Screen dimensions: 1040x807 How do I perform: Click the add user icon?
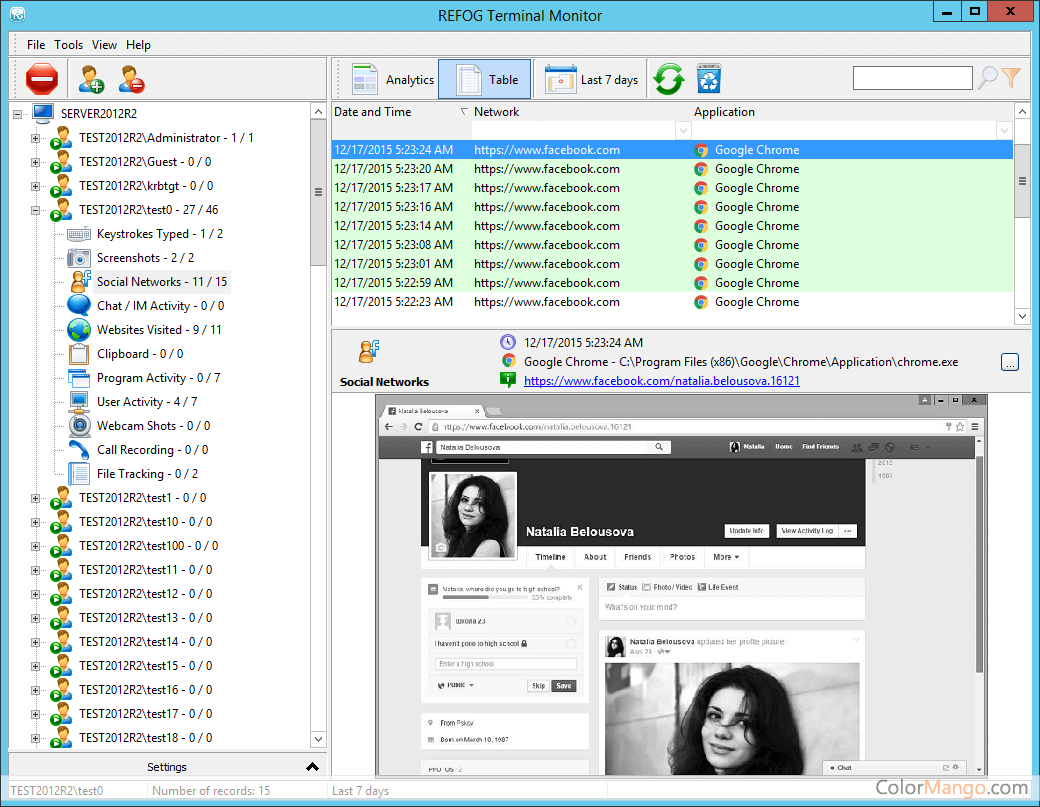pyautogui.click(x=91, y=79)
